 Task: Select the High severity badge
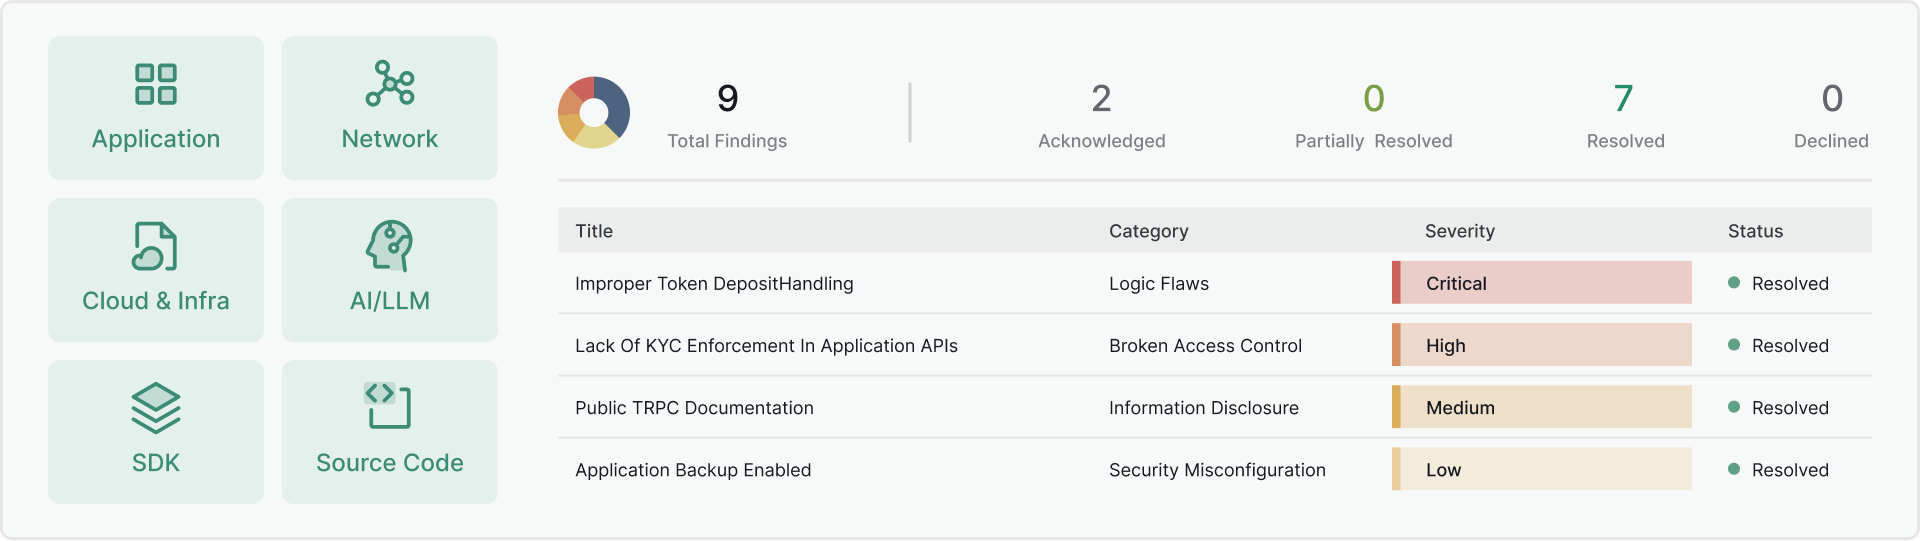[x=1542, y=345]
